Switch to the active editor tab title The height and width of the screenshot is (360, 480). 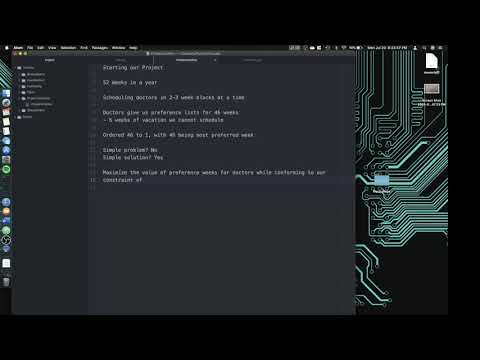(x=187, y=60)
